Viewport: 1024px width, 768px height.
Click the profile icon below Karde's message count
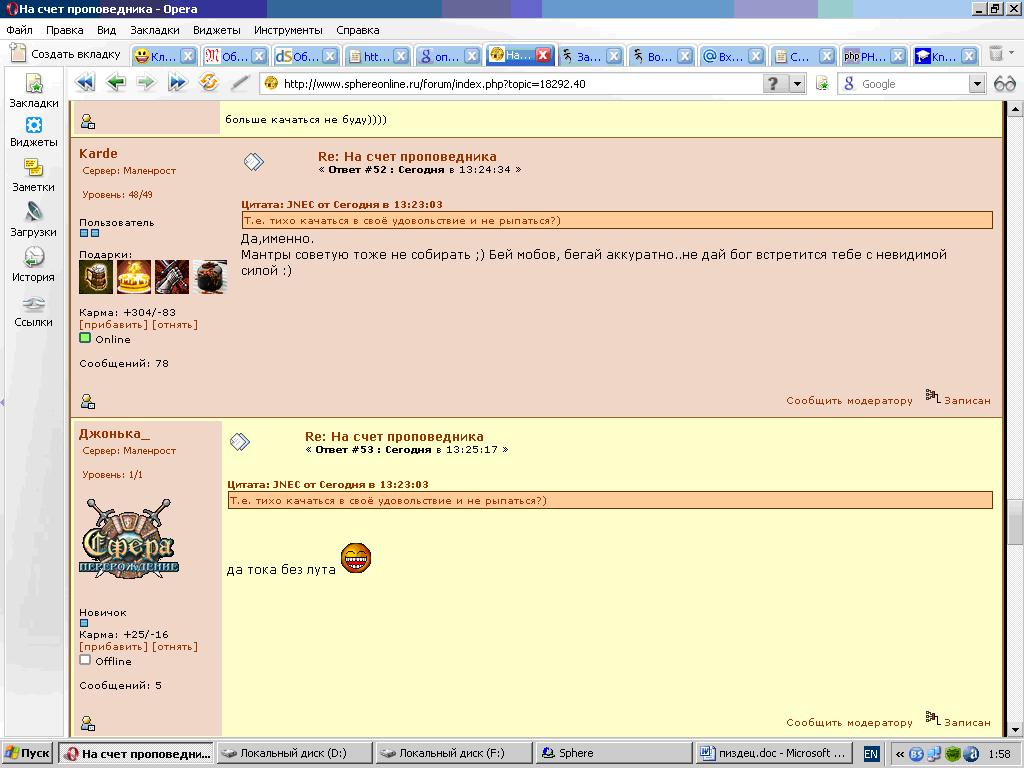tap(88, 401)
